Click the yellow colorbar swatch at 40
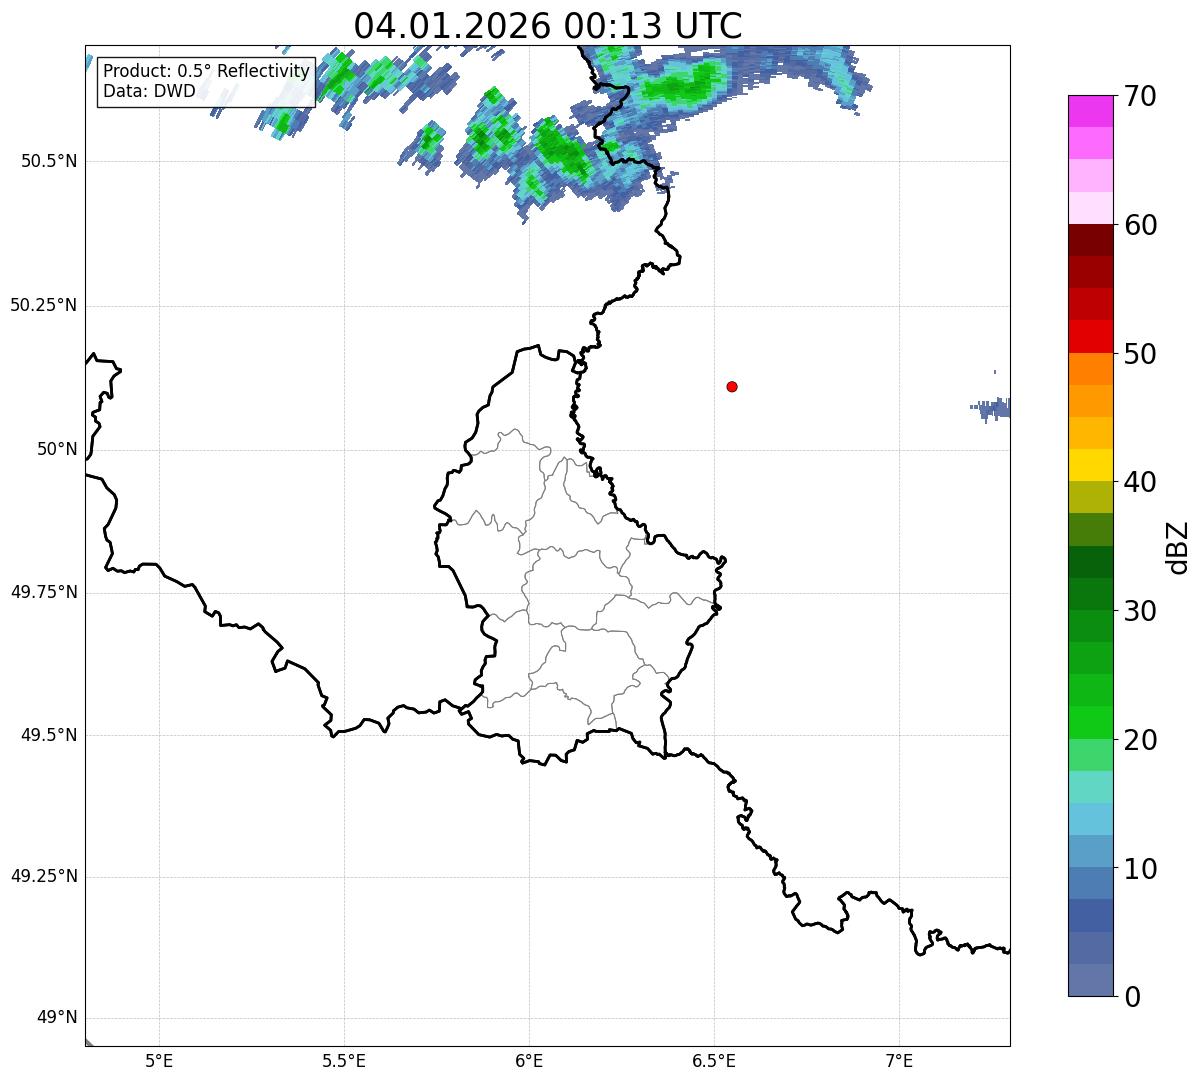This screenshot has width=1202, height=1081. click(1090, 465)
